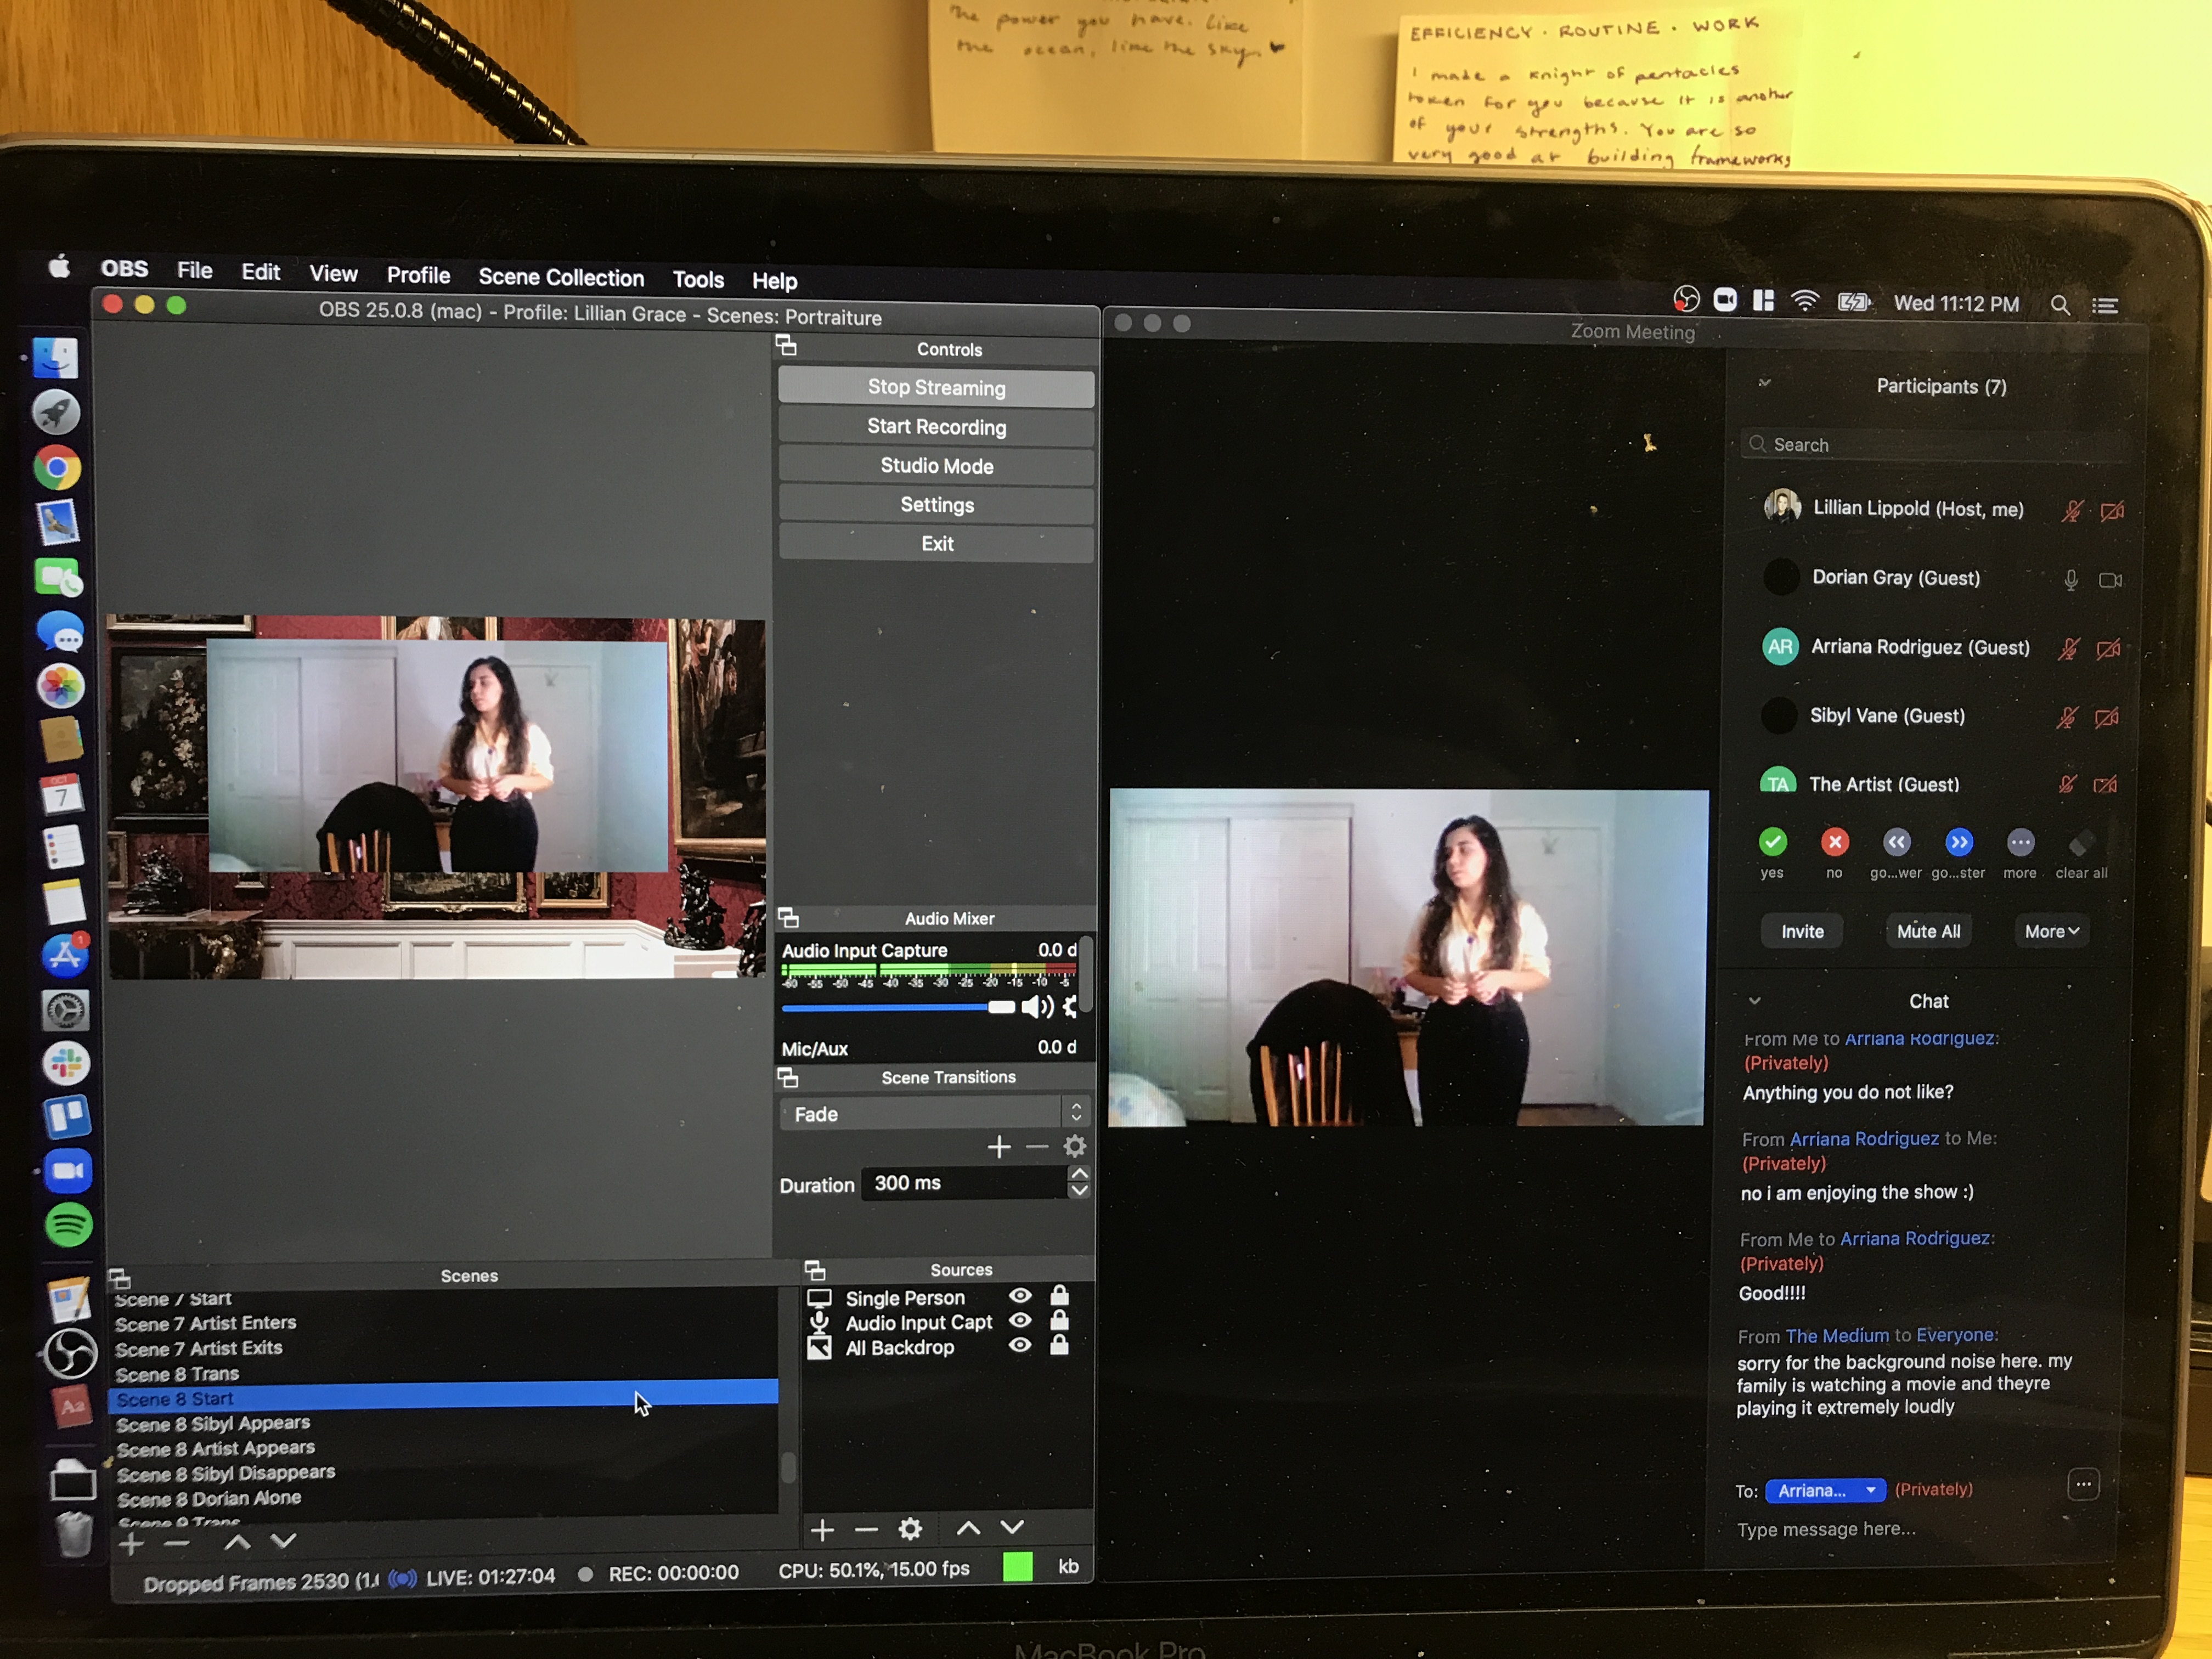Move source up with arrow
This screenshot has height=1659, width=2212.
click(x=968, y=1528)
